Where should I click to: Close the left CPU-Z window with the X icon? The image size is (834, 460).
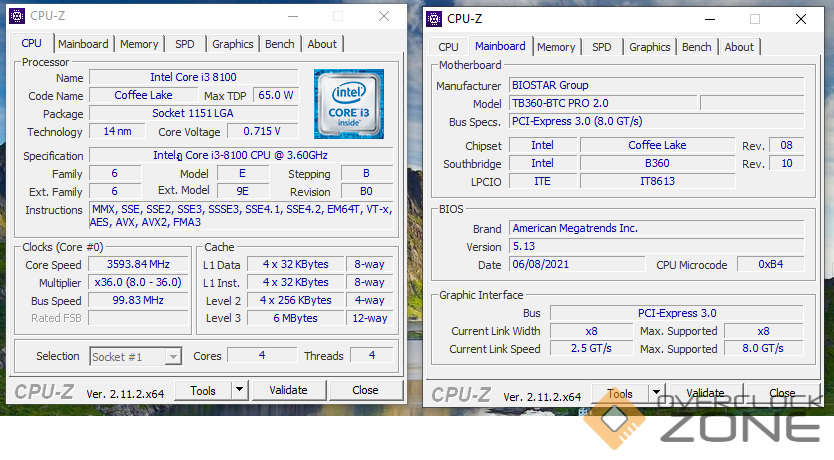384,16
